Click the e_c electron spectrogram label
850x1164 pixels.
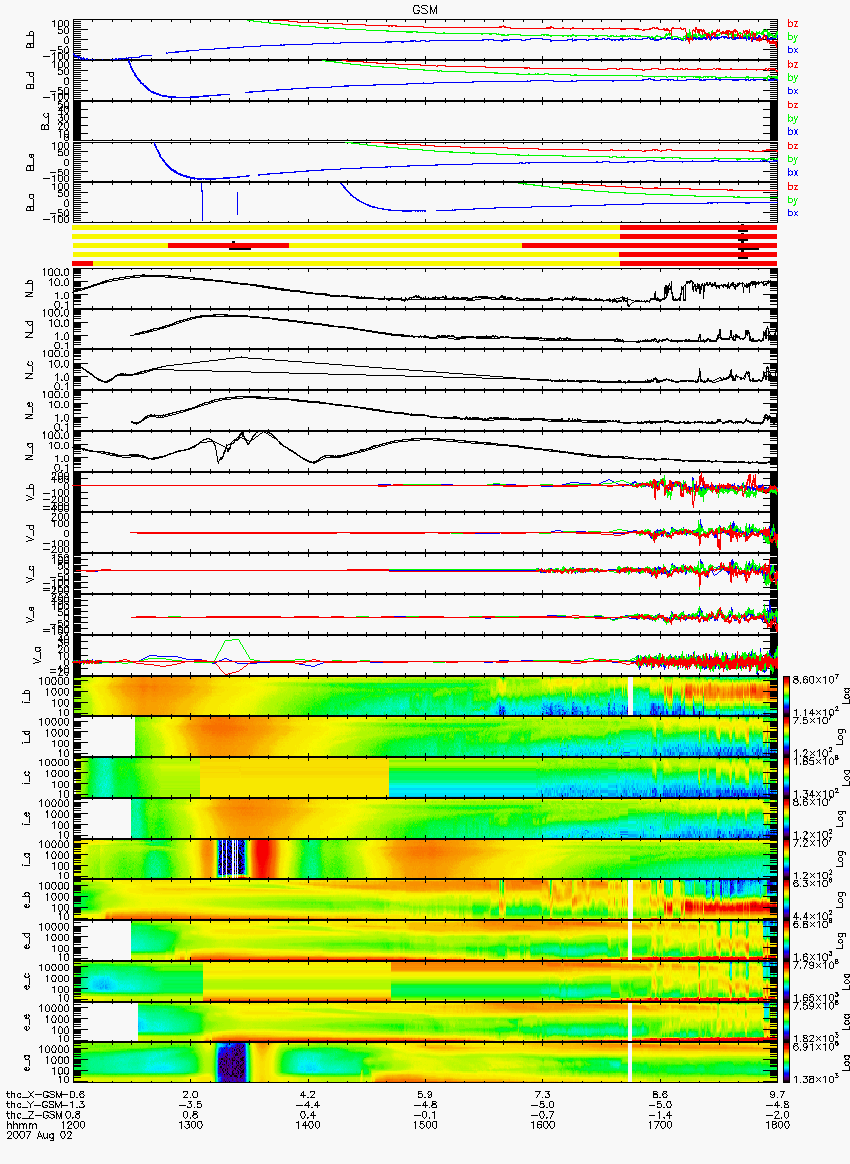(x=27, y=981)
